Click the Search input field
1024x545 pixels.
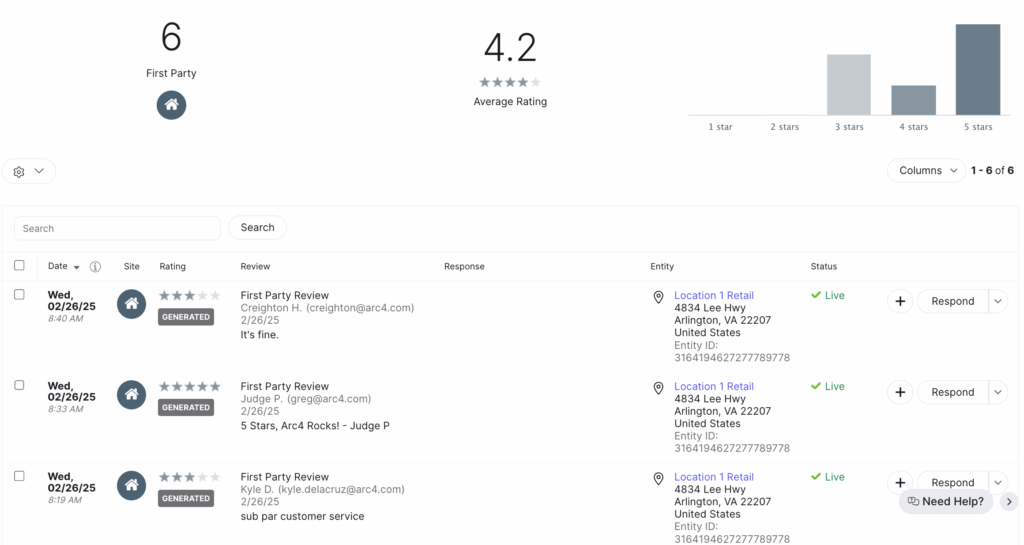118,228
